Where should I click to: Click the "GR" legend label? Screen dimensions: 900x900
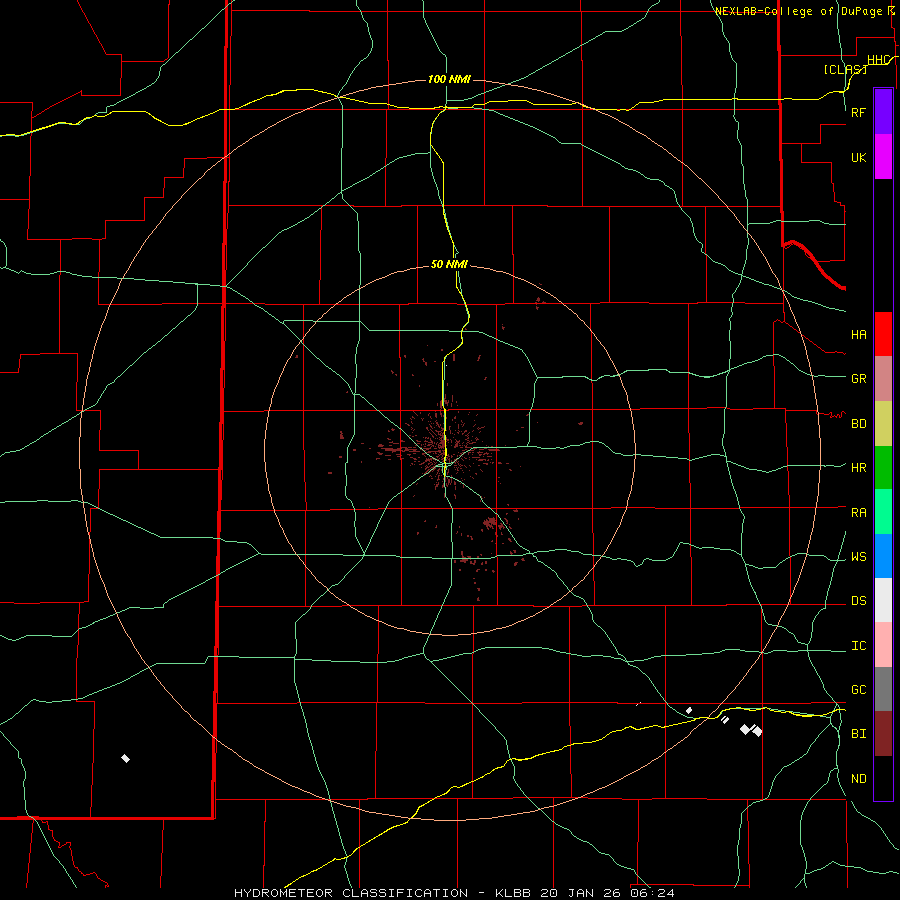pos(858,379)
